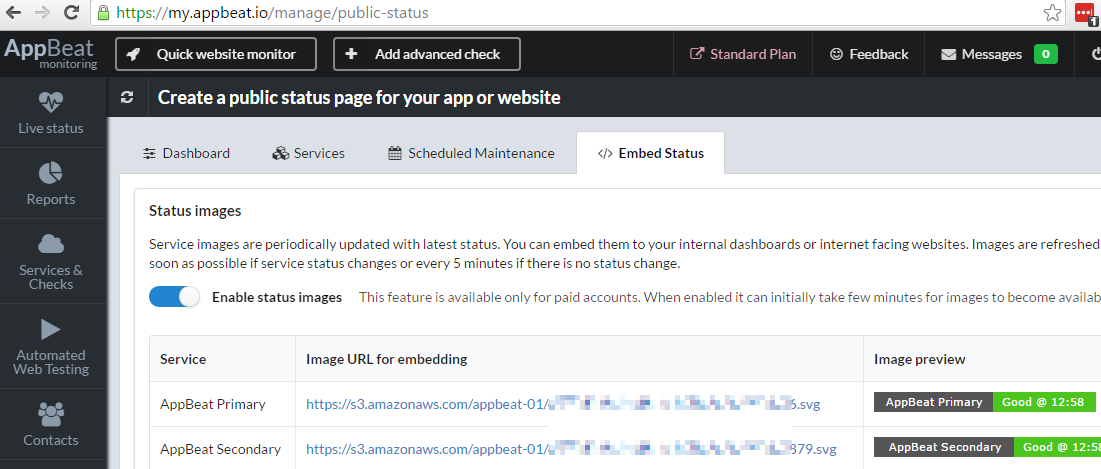The height and width of the screenshot is (469, 1101).
Task: Open Services & Checks cloud icon
Action: [51, 244]
